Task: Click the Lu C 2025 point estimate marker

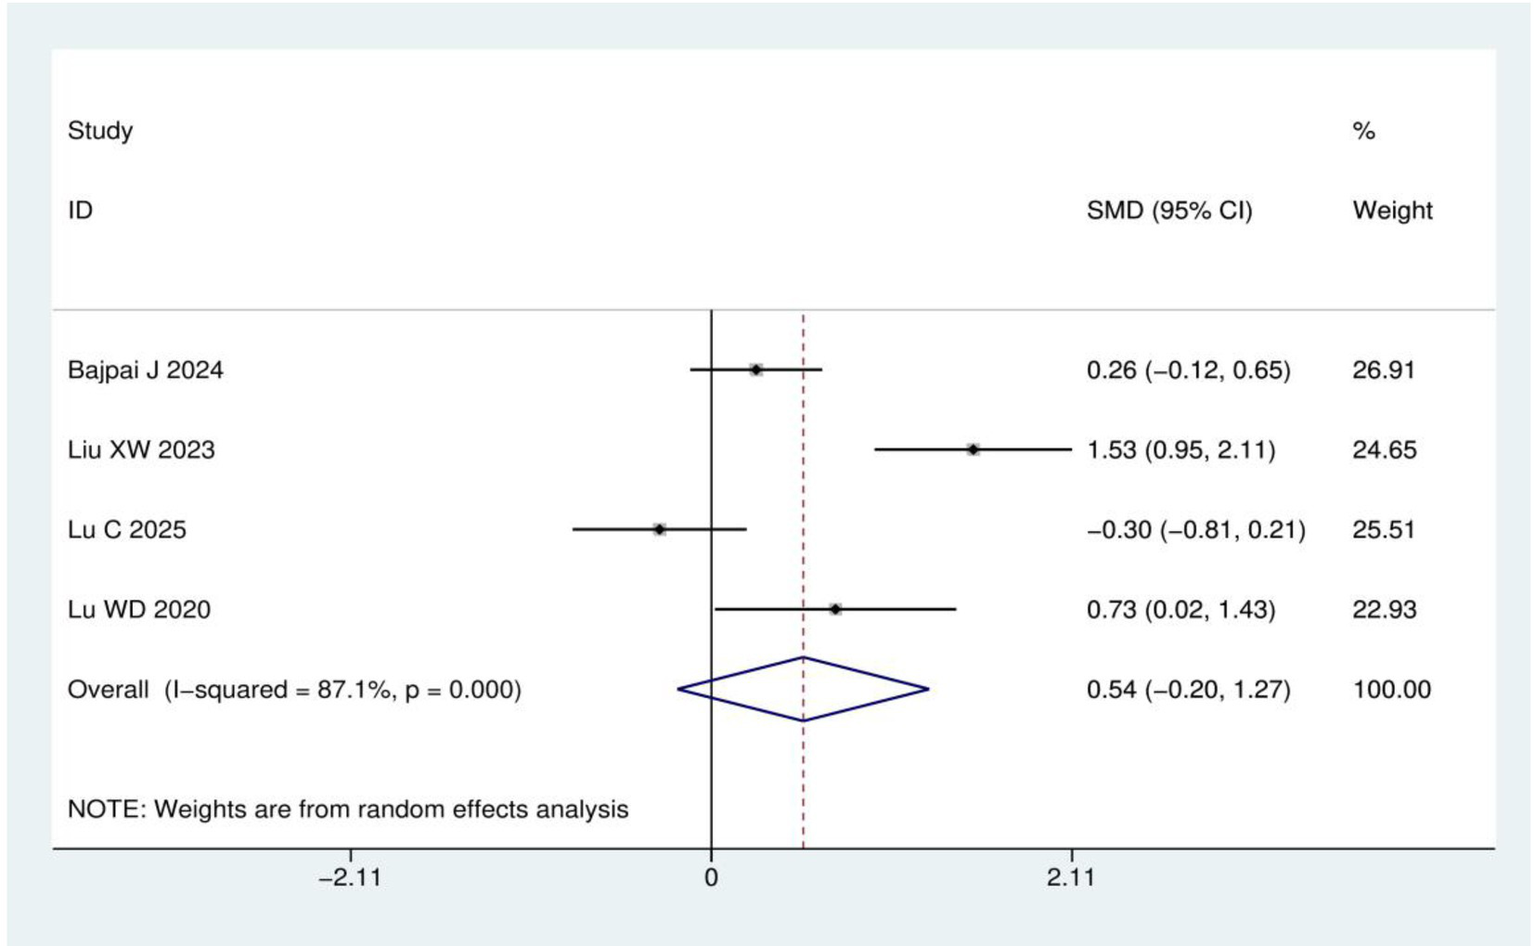Action: click(660, 529)
